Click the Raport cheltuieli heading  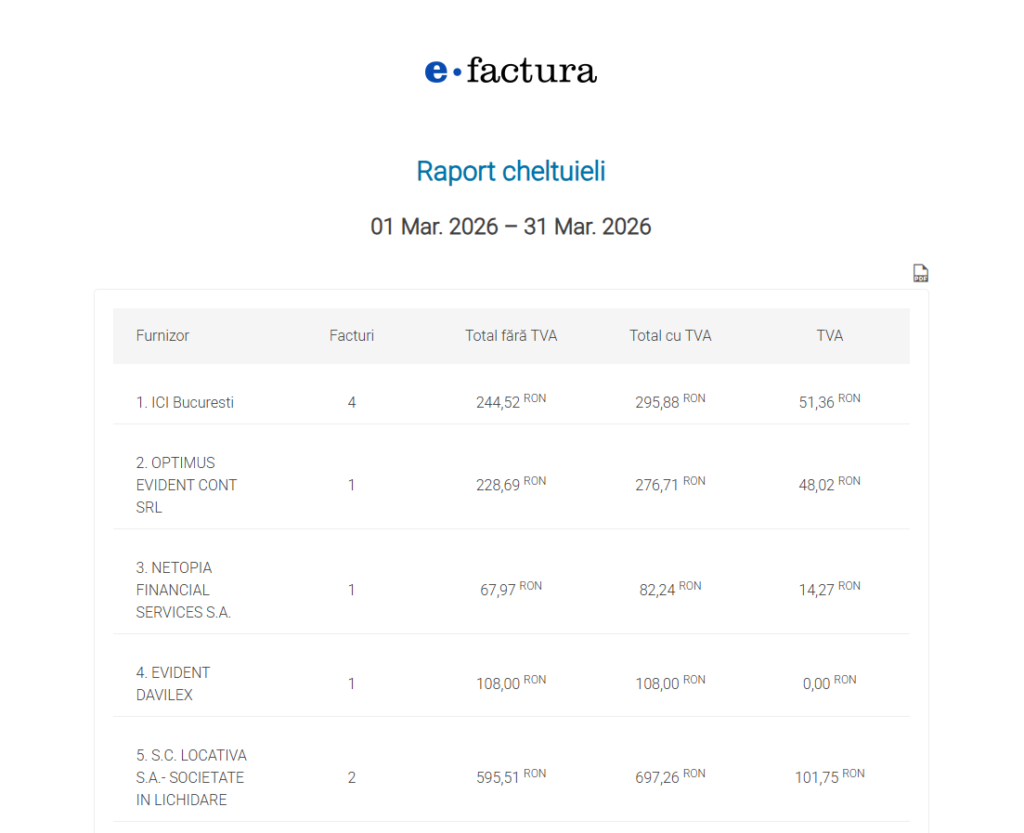click(x=511, y=171)
